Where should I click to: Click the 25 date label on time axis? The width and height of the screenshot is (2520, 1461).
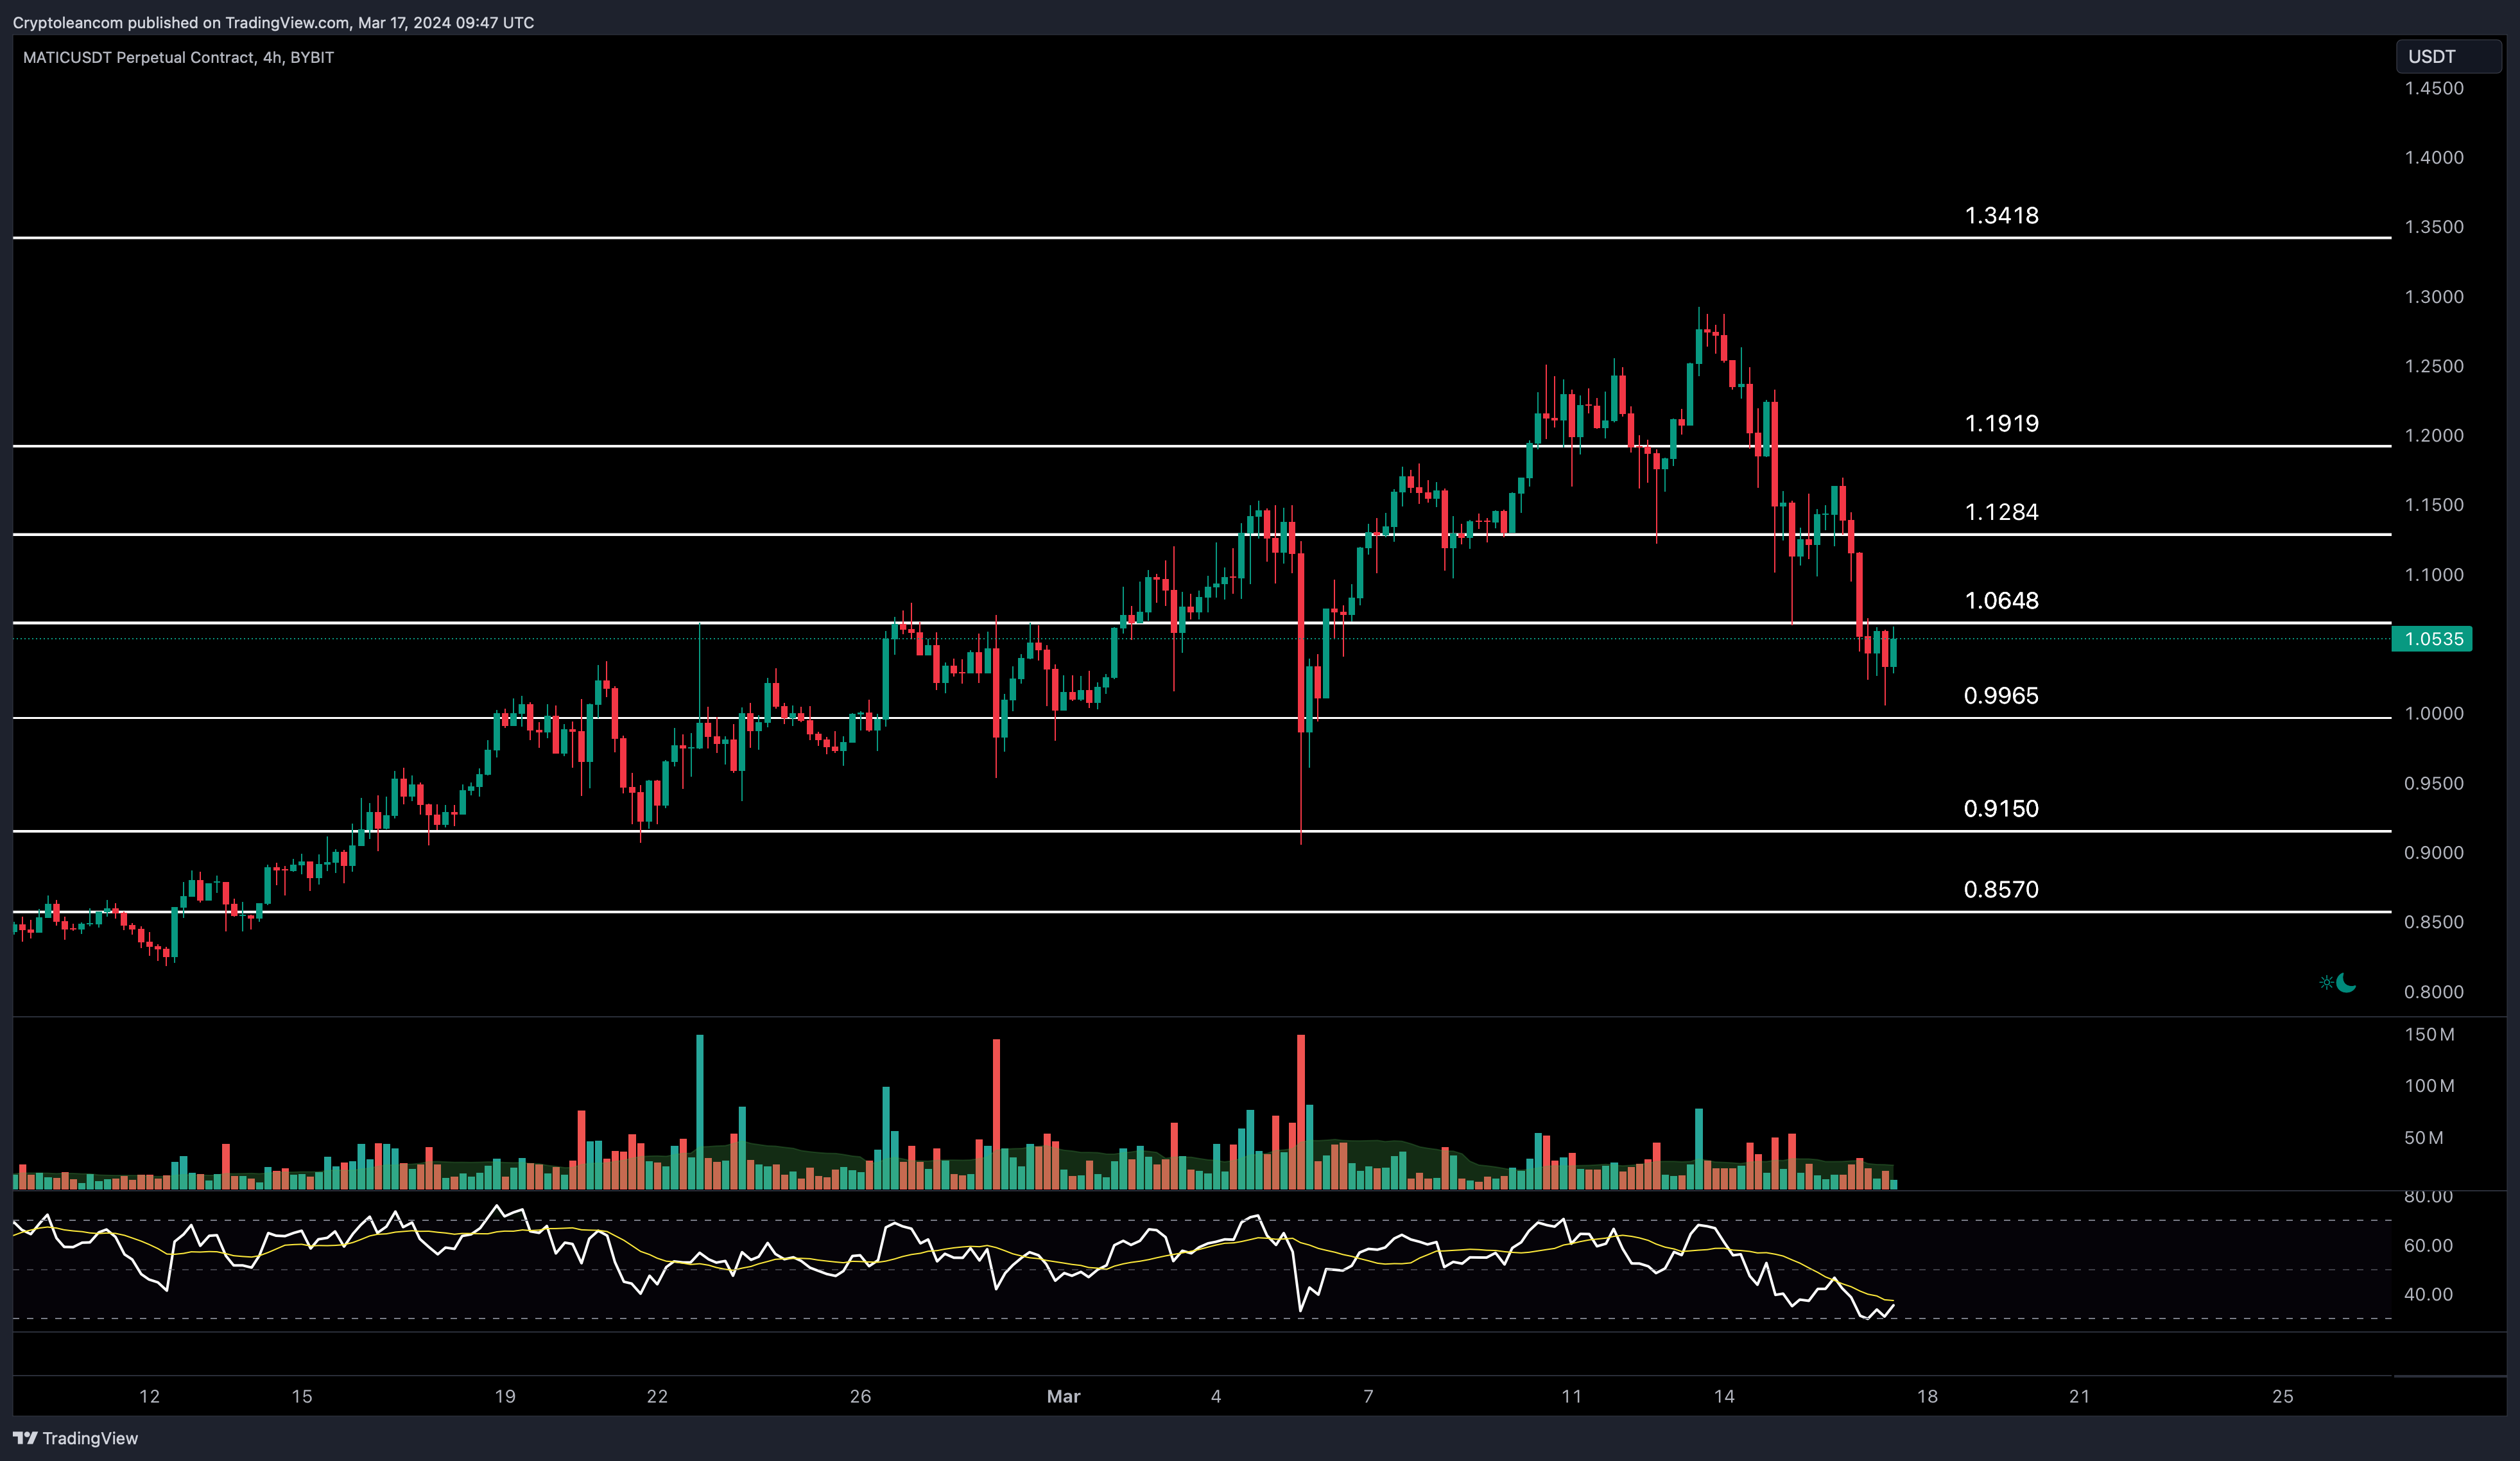(x=2282, y=1396)
